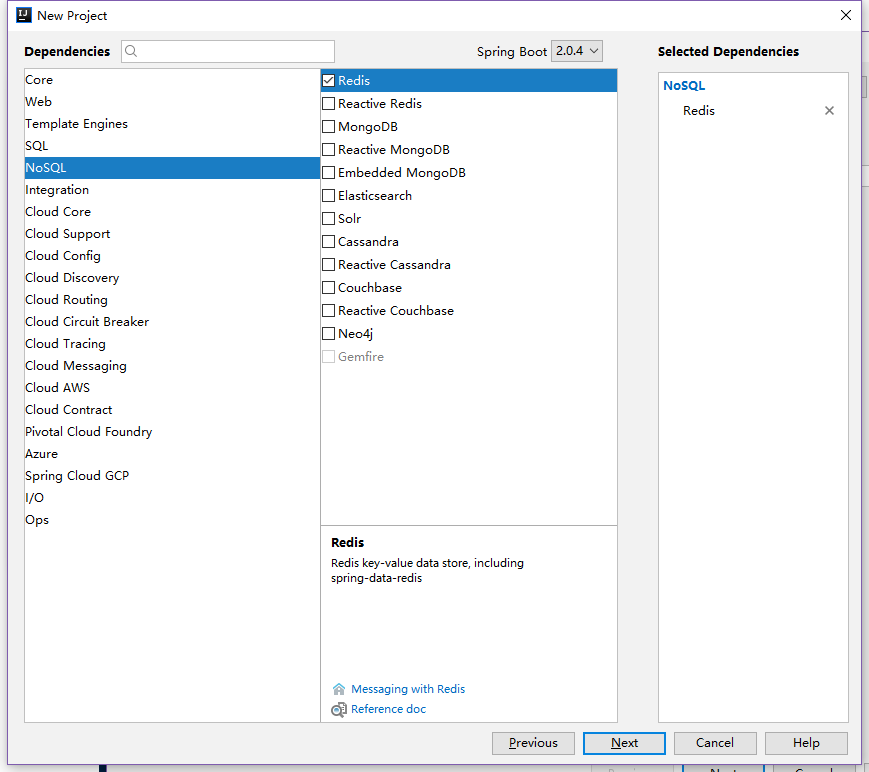
Task: Open the Messaging with Redis guide link
Action: [x=408, y=689]
